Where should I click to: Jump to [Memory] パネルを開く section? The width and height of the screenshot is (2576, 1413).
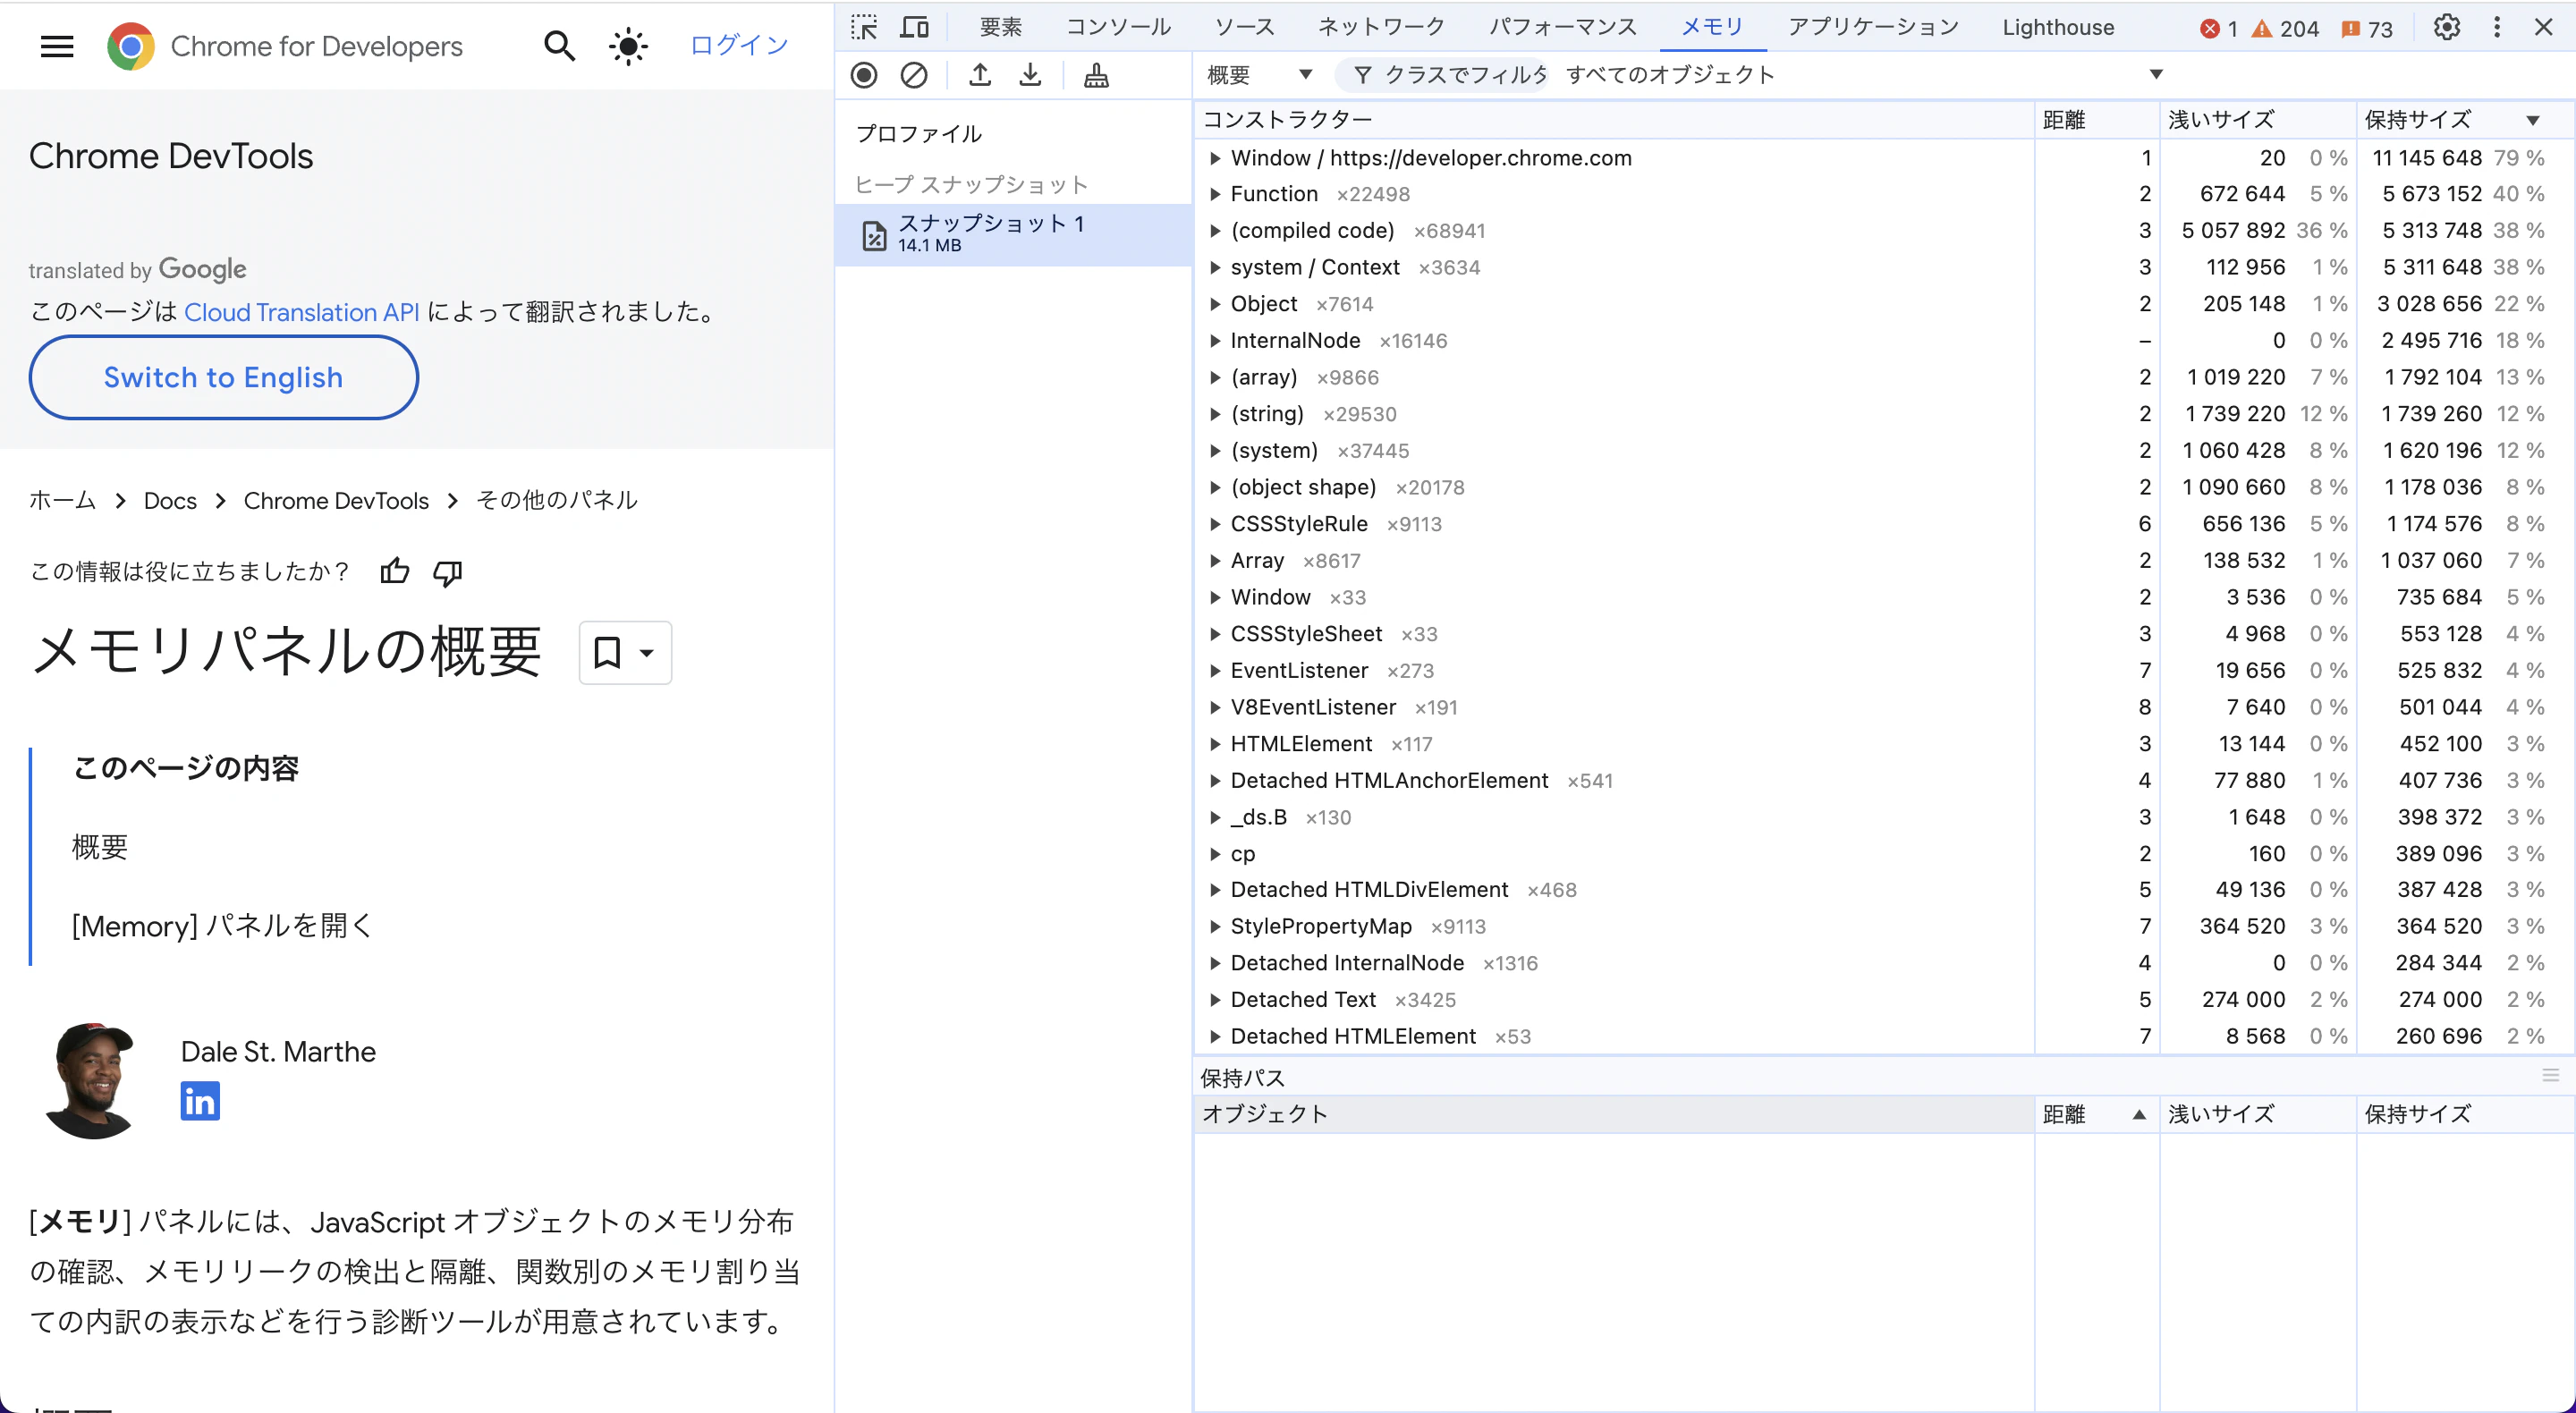click(x=222, y=926)
